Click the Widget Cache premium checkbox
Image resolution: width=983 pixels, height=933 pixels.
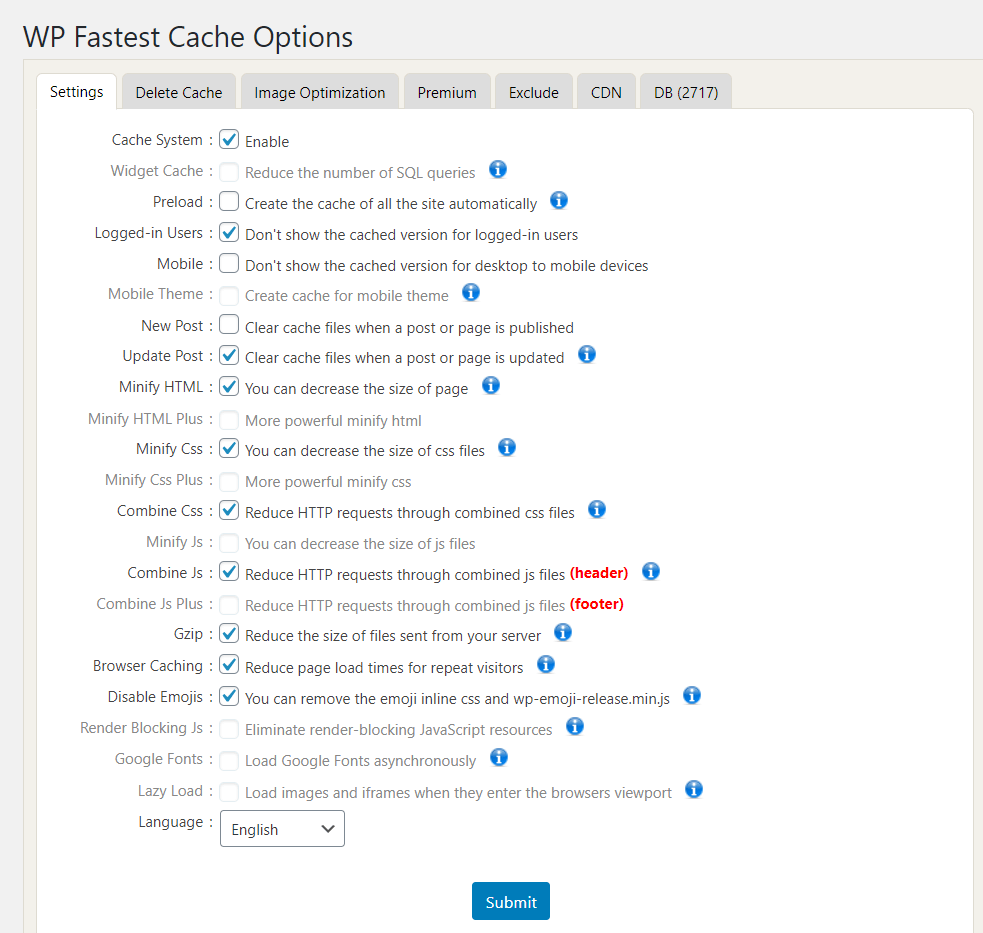[x=229, y=171]
